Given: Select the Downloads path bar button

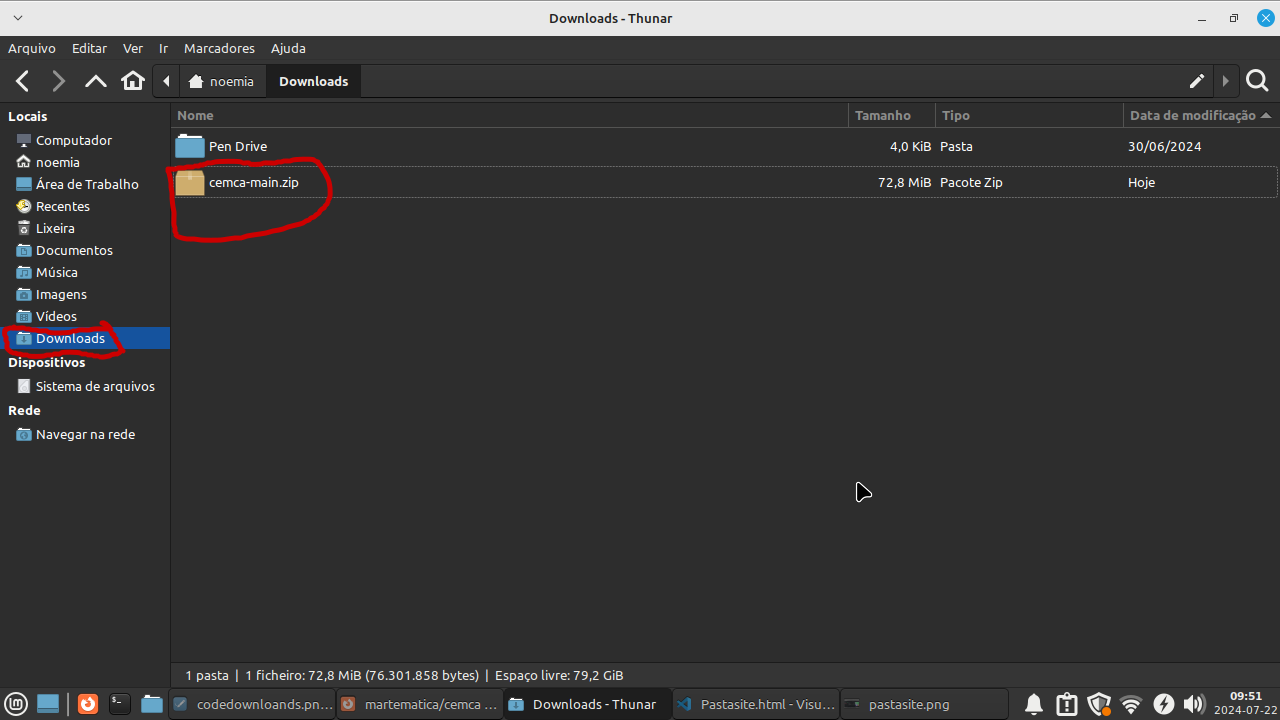Looking at the screenshot, I should pos(314,82).
